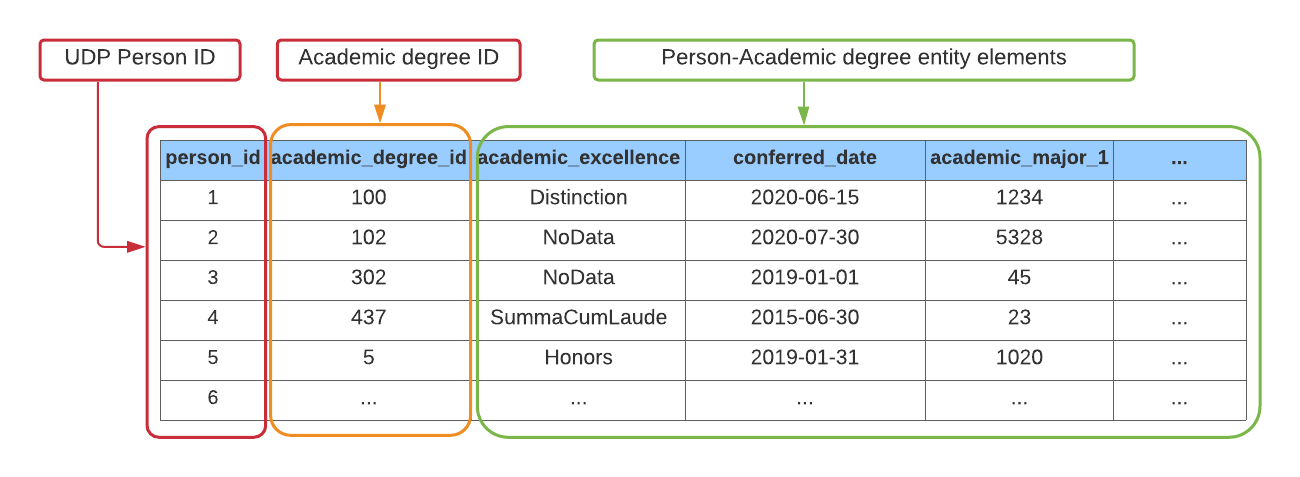Select the academic_excellence column header
1300x477 pixels.
point(579,158)
